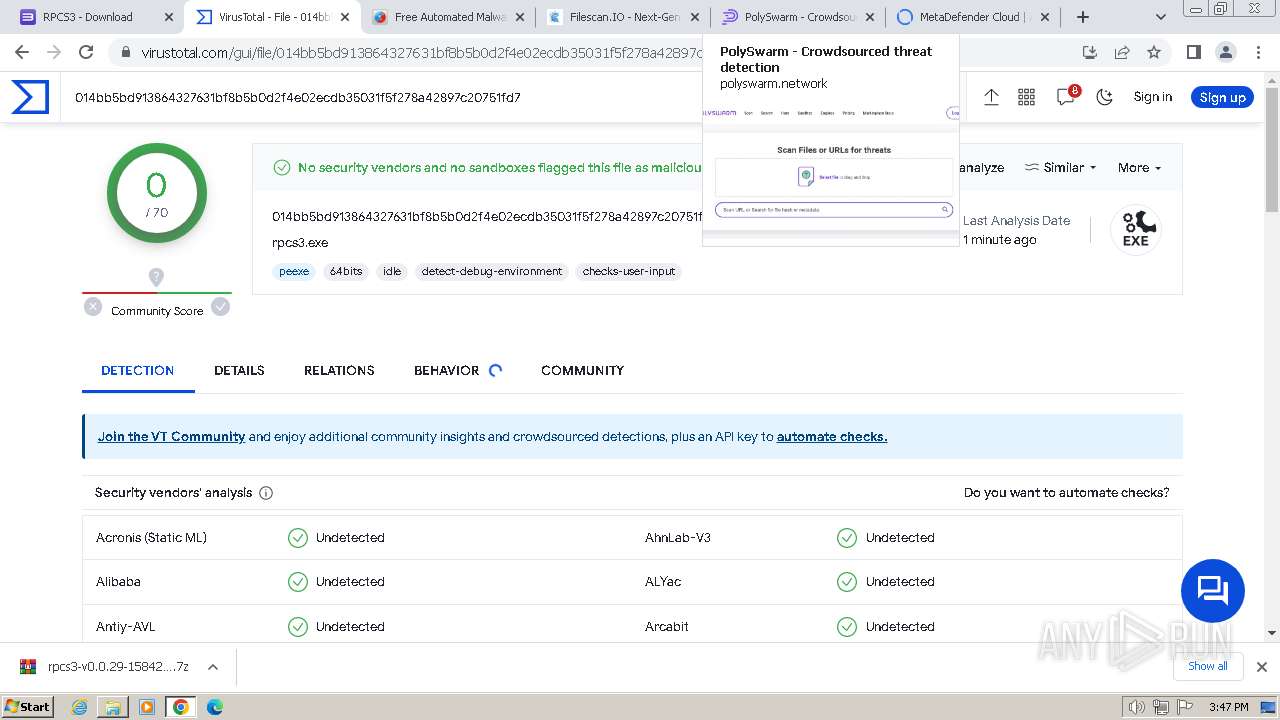1280x720 pixels.
Task: Expand the rpcs3 download item chevron
Action: coord(212,667)
